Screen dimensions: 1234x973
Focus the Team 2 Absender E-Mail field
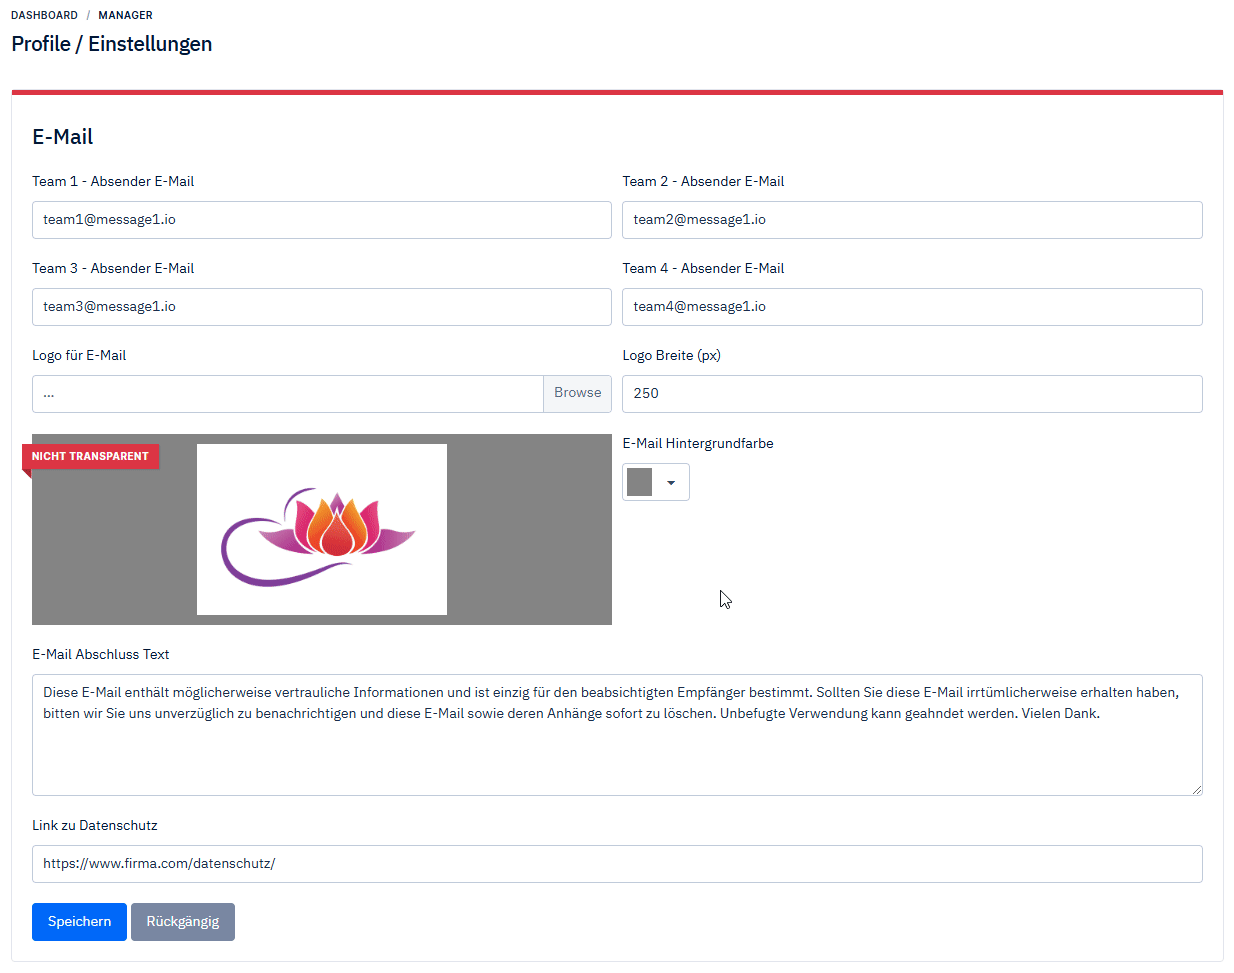(x=911, y=220)
